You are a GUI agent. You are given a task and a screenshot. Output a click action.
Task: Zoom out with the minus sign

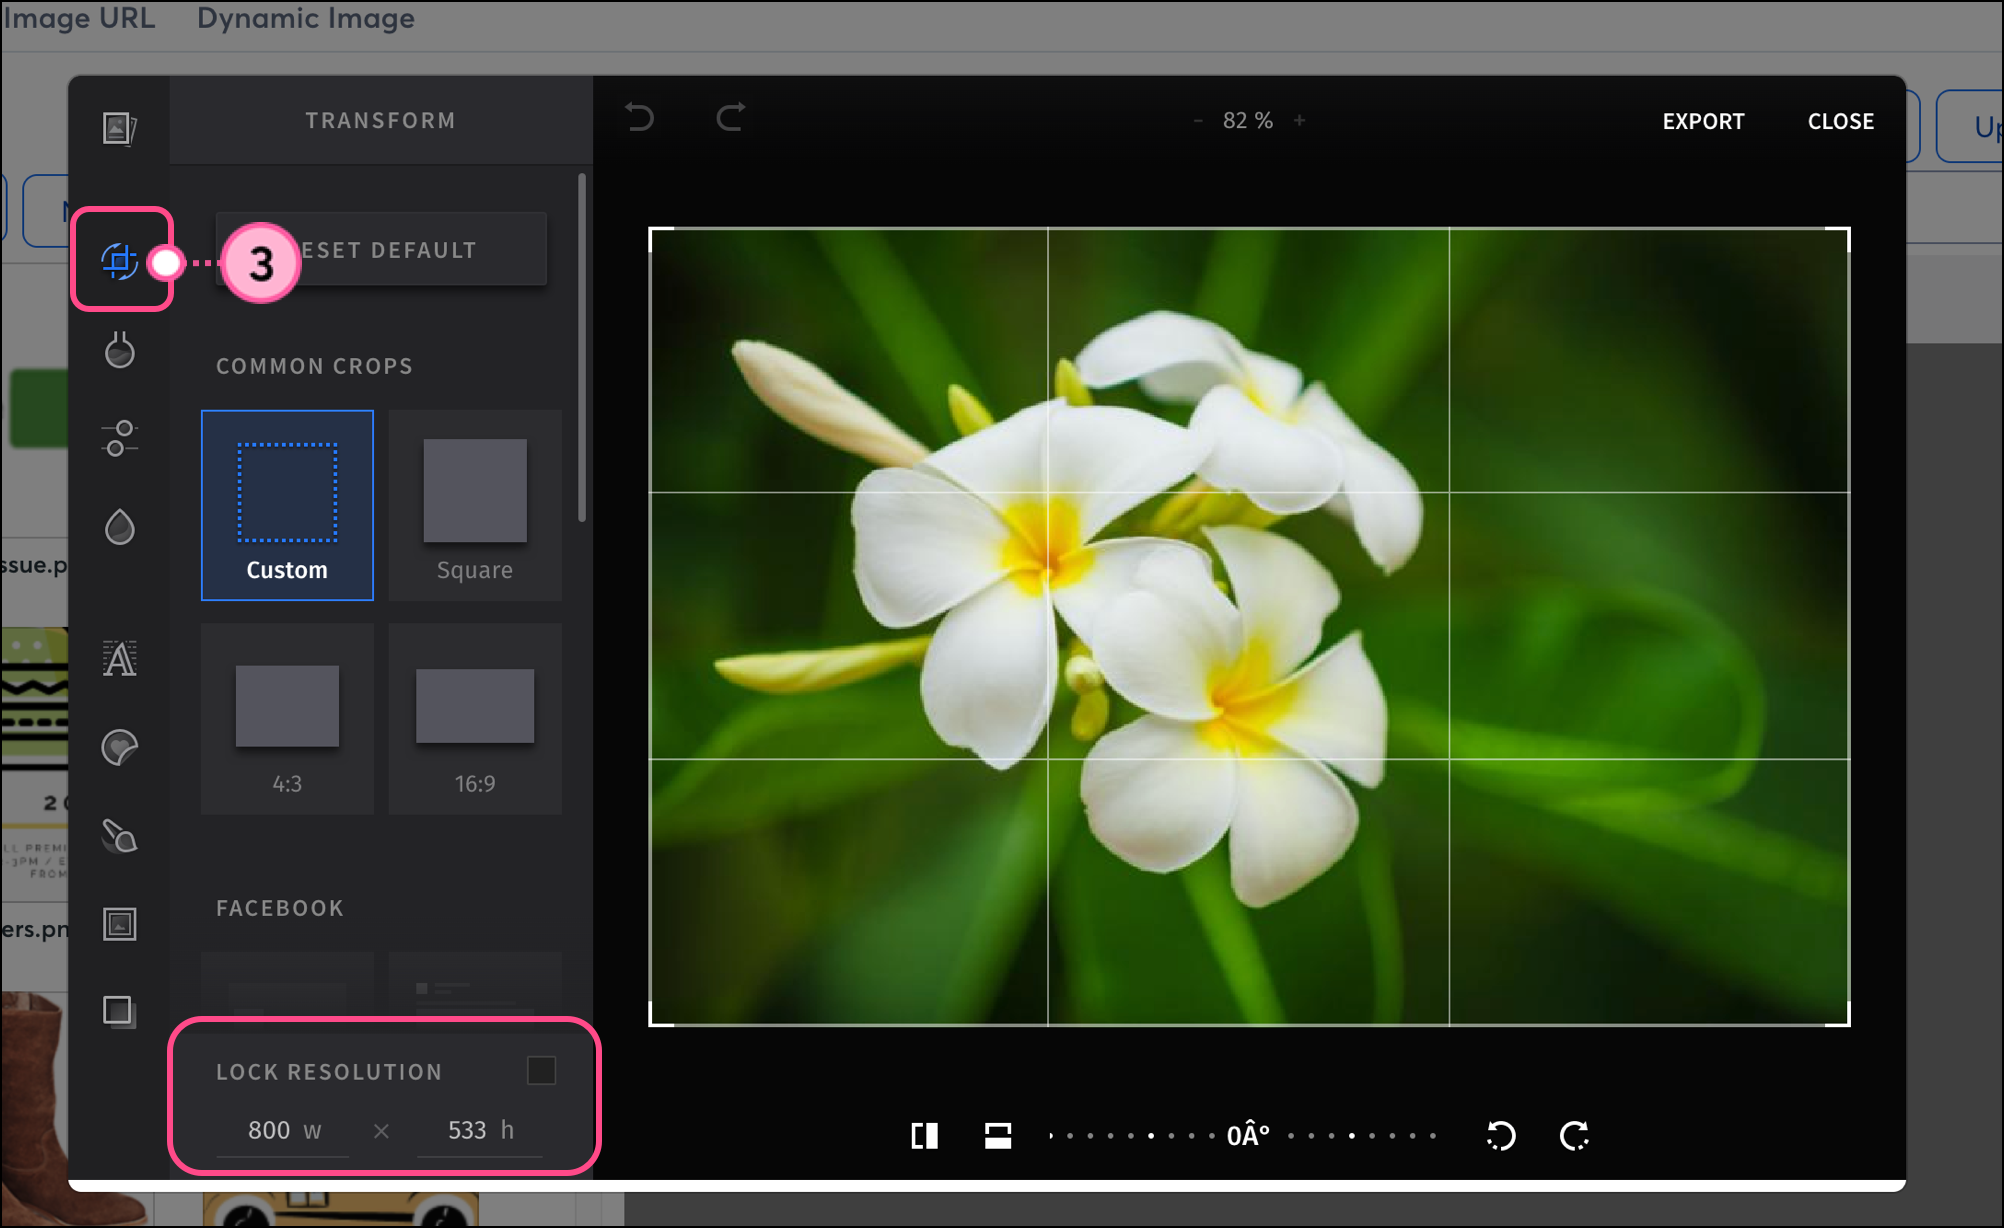[x=1198, y=121]
